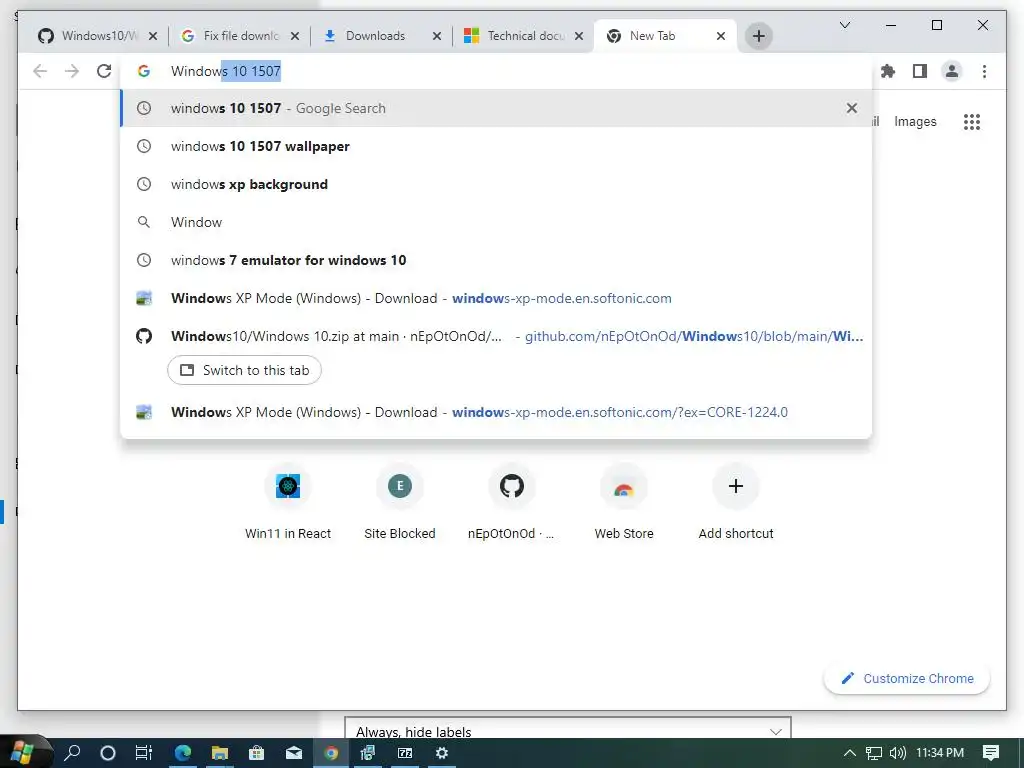Click the Customize Chrome button
Viewport: 1024px width, 768px height.
[907, 679]
